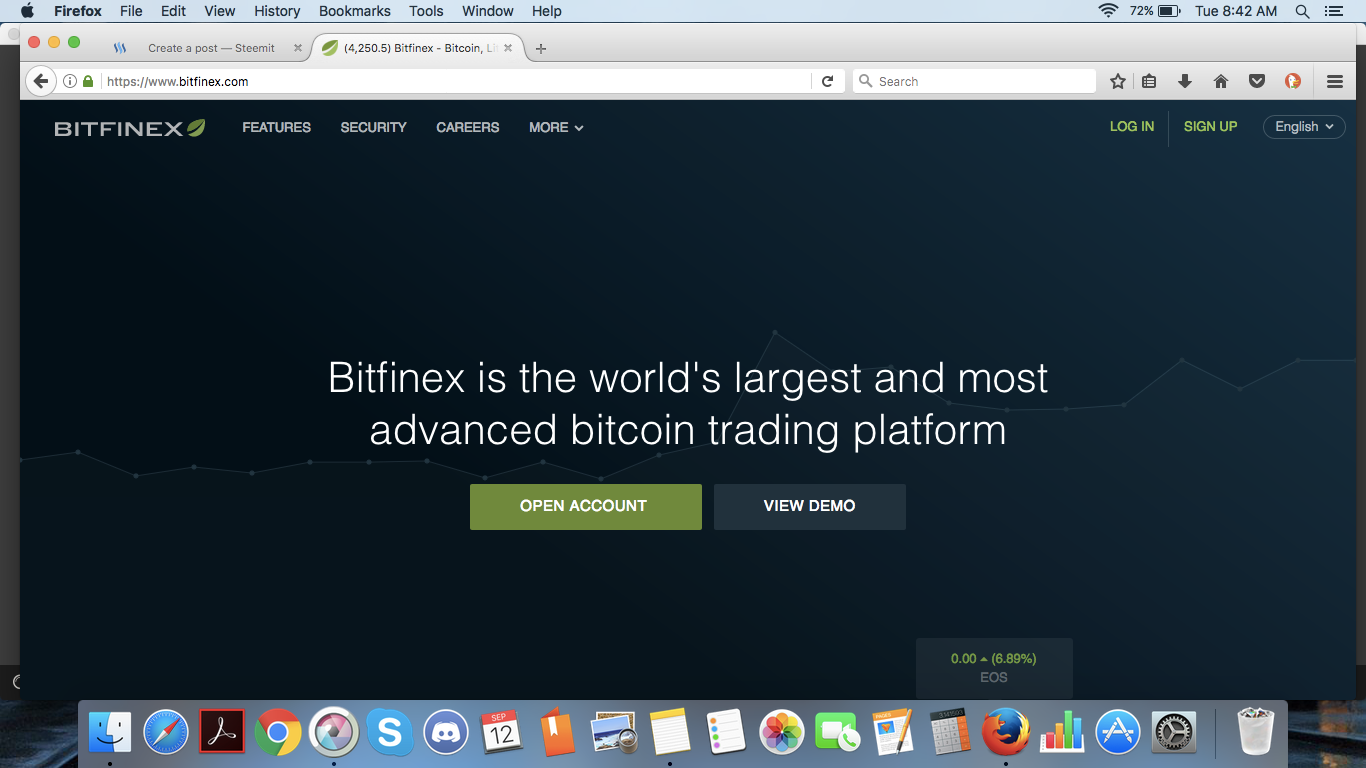Open a new tab with the plus button
1366x768 pixels.
click(541, 48)
